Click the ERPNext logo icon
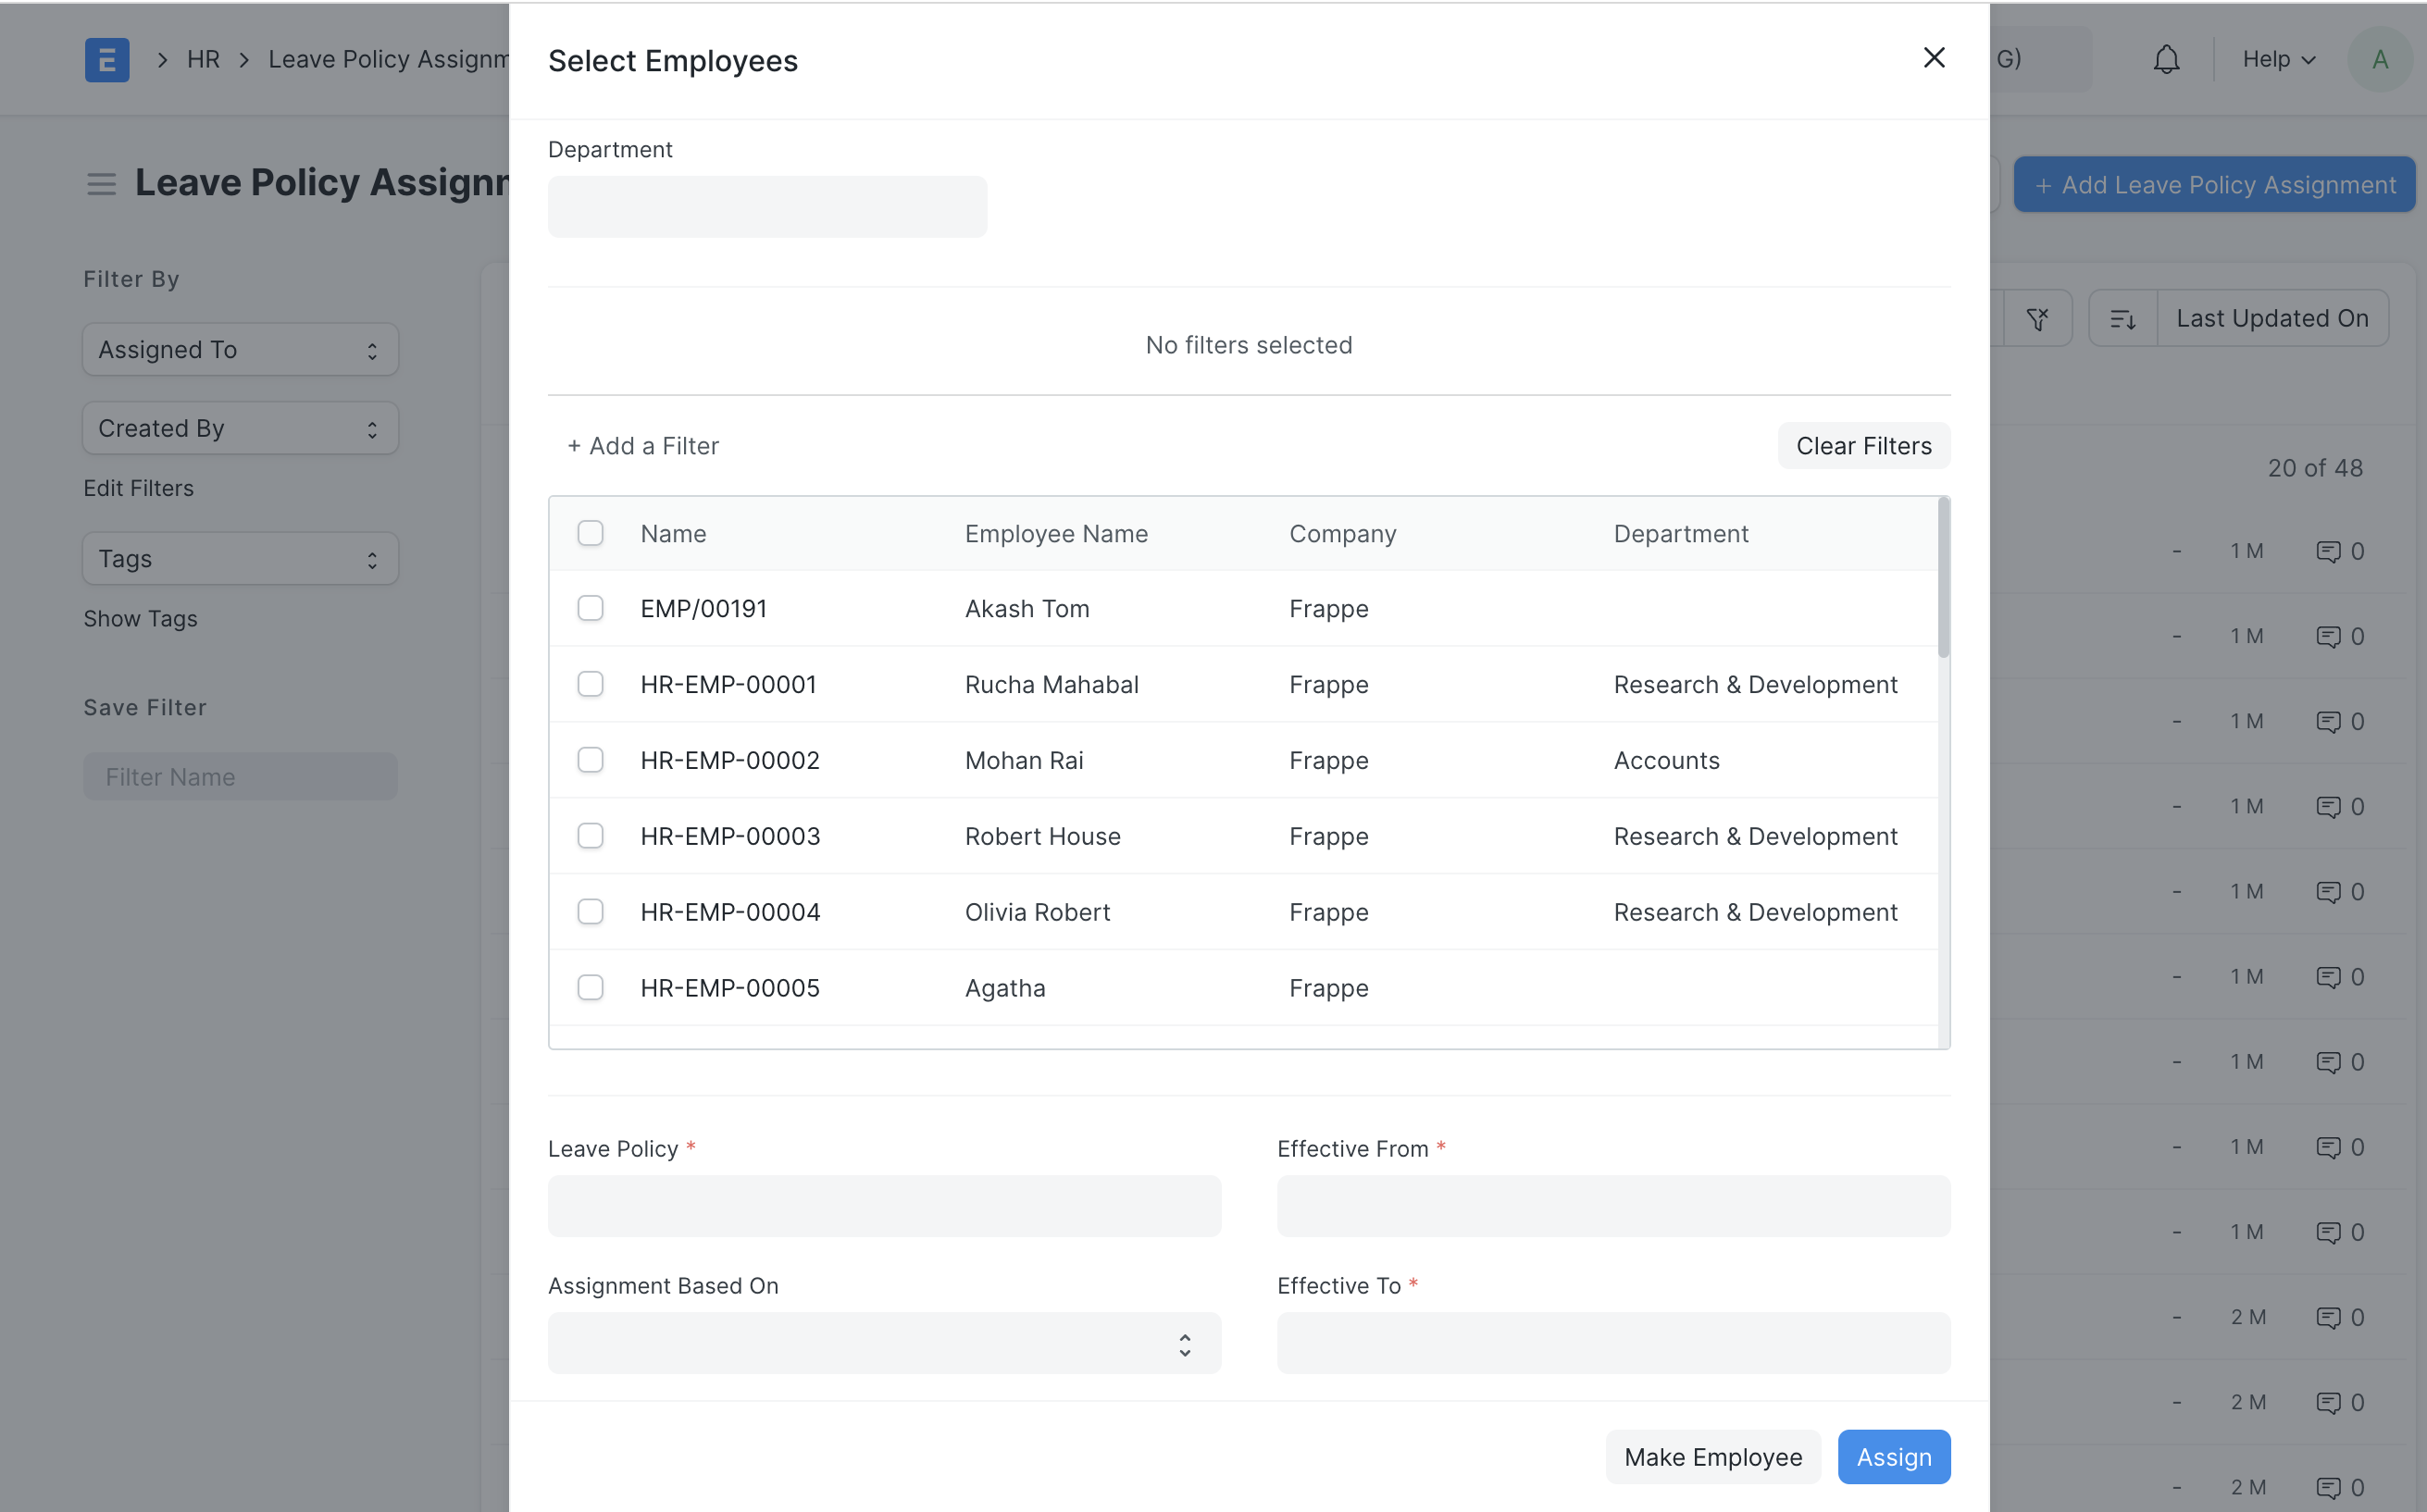 (107, 59)
